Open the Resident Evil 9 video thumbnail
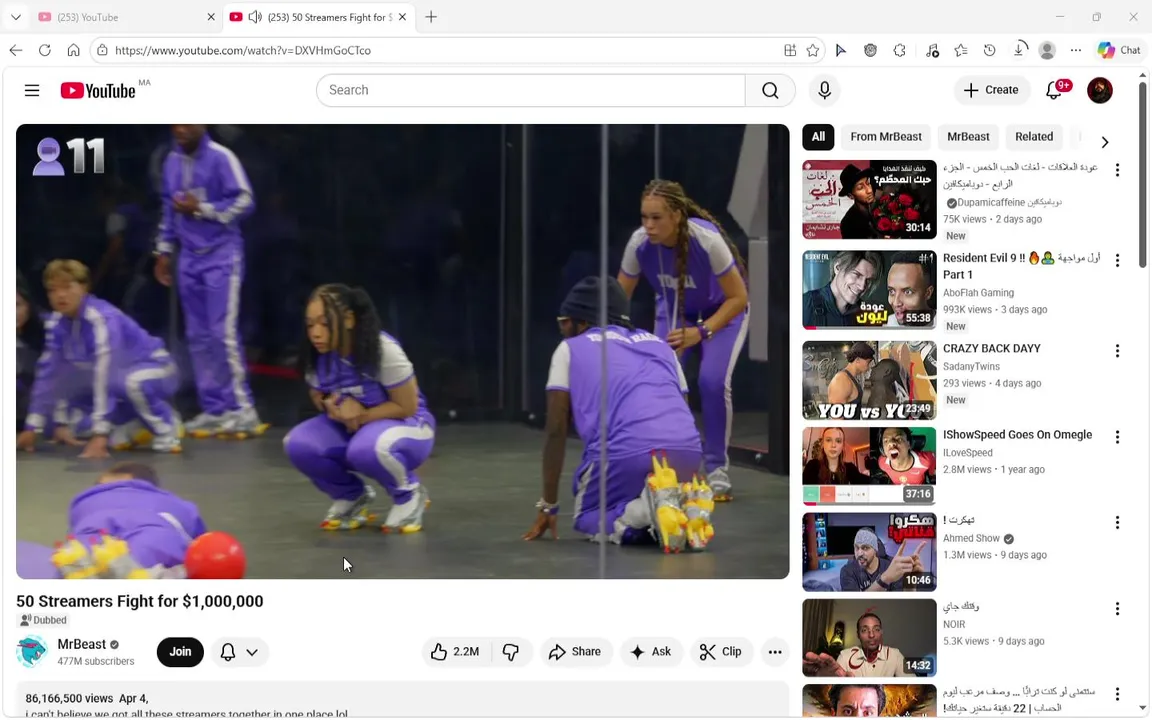 869,290
